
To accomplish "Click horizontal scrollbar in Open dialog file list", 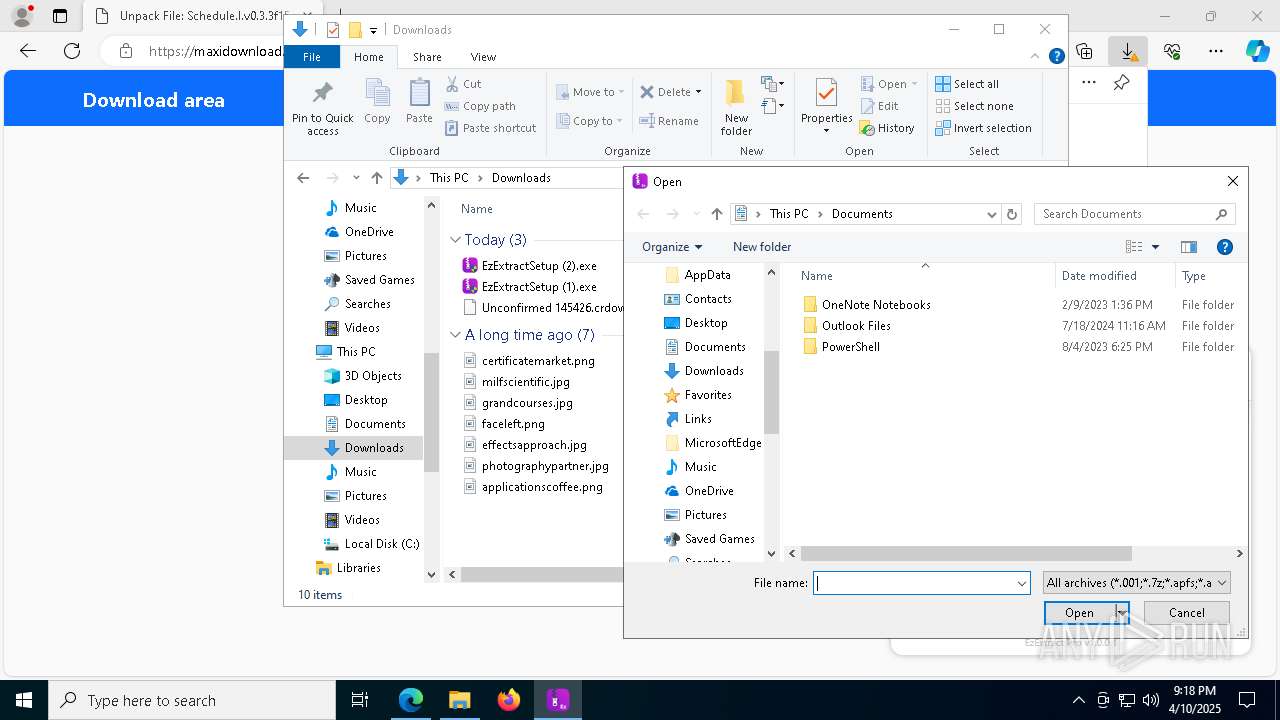I will 965,553.
